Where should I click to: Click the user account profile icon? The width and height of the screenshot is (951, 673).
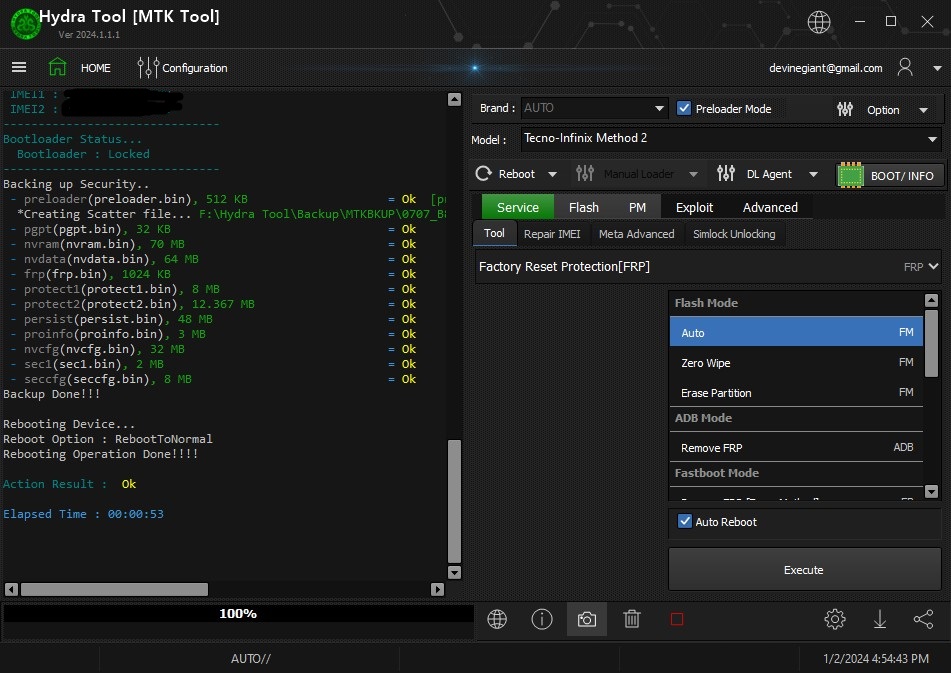point(905,67)
